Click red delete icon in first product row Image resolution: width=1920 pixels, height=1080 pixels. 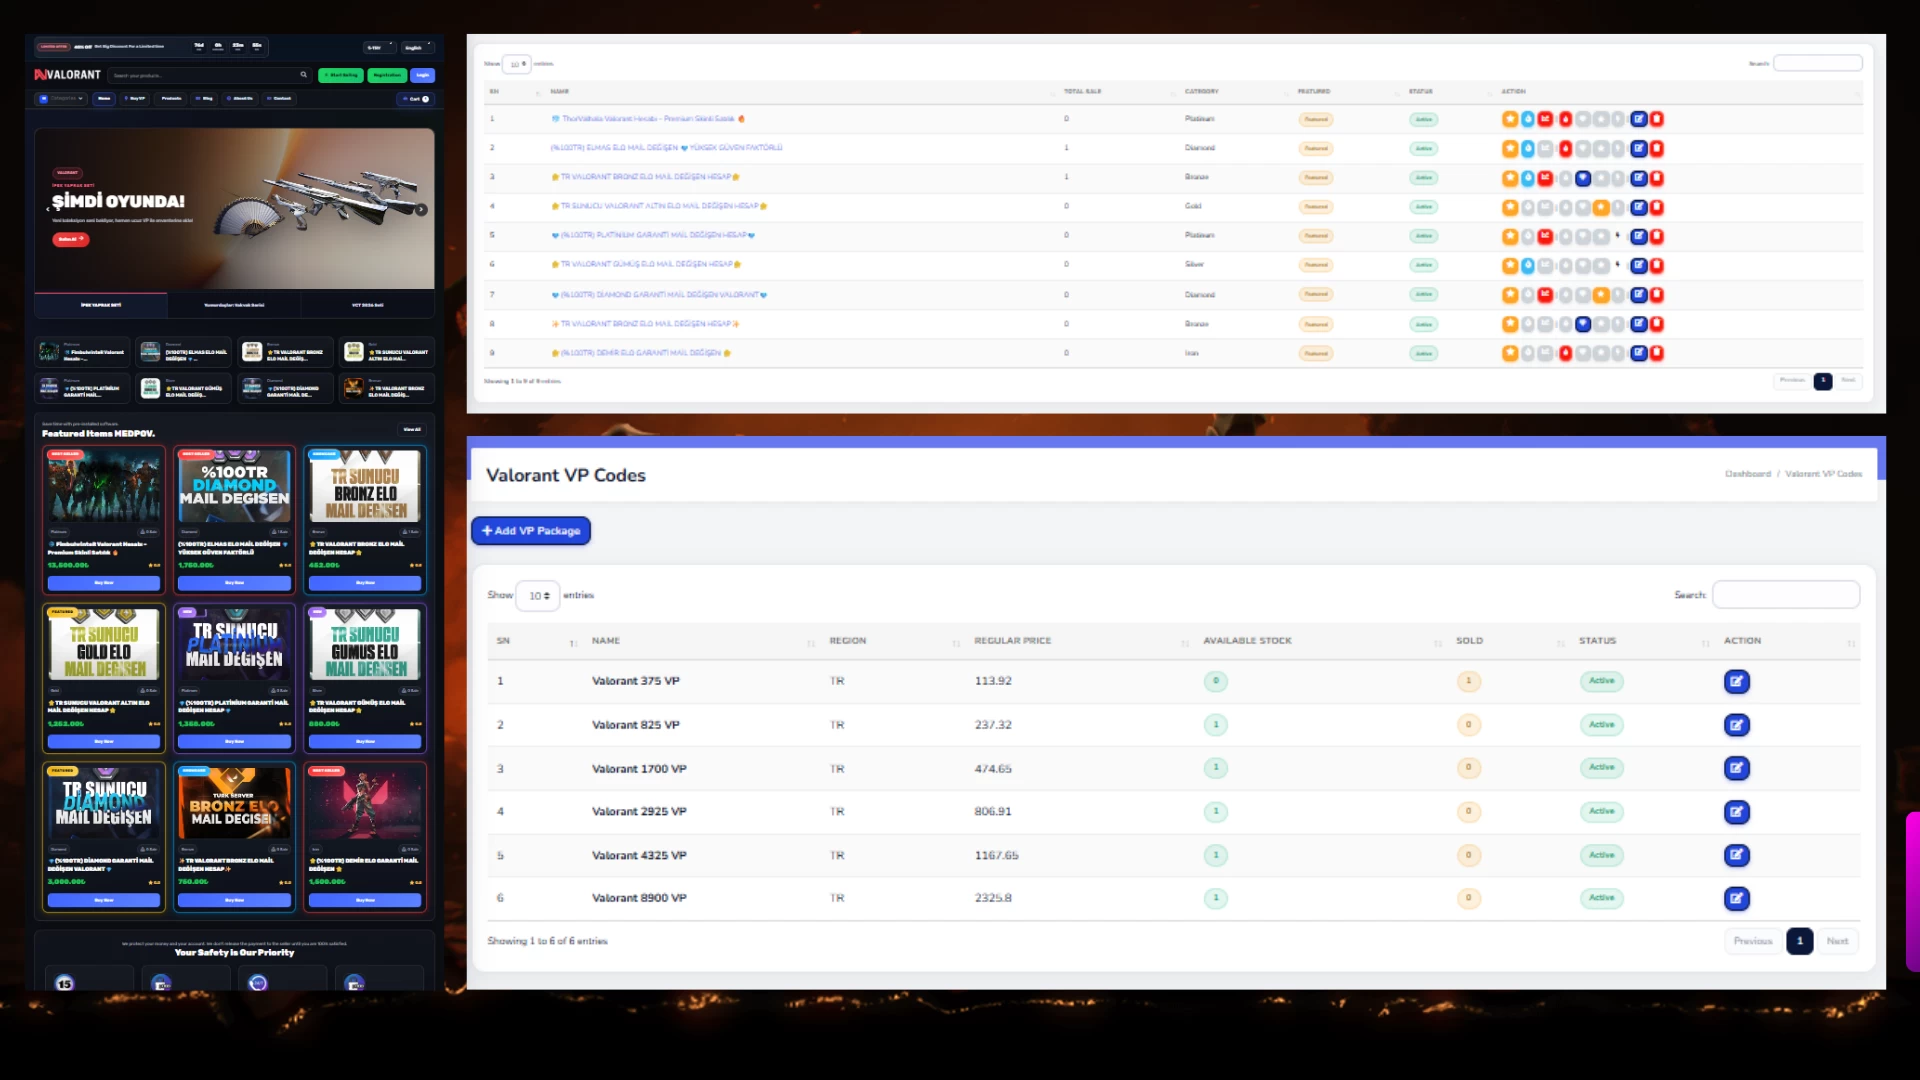click(1656, 119)
